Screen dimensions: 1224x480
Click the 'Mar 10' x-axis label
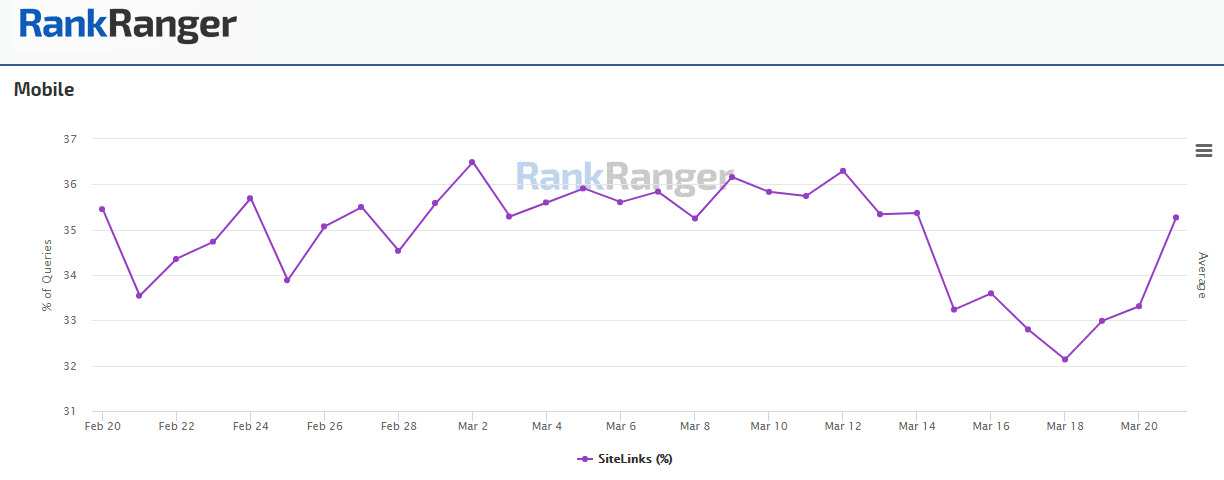768,426
